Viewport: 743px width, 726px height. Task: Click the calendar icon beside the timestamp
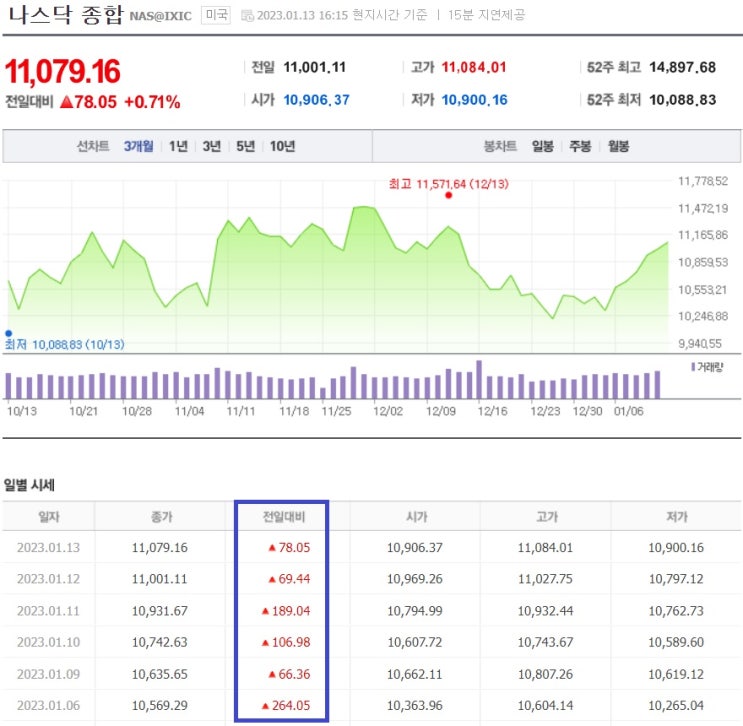tap(247, 16)
